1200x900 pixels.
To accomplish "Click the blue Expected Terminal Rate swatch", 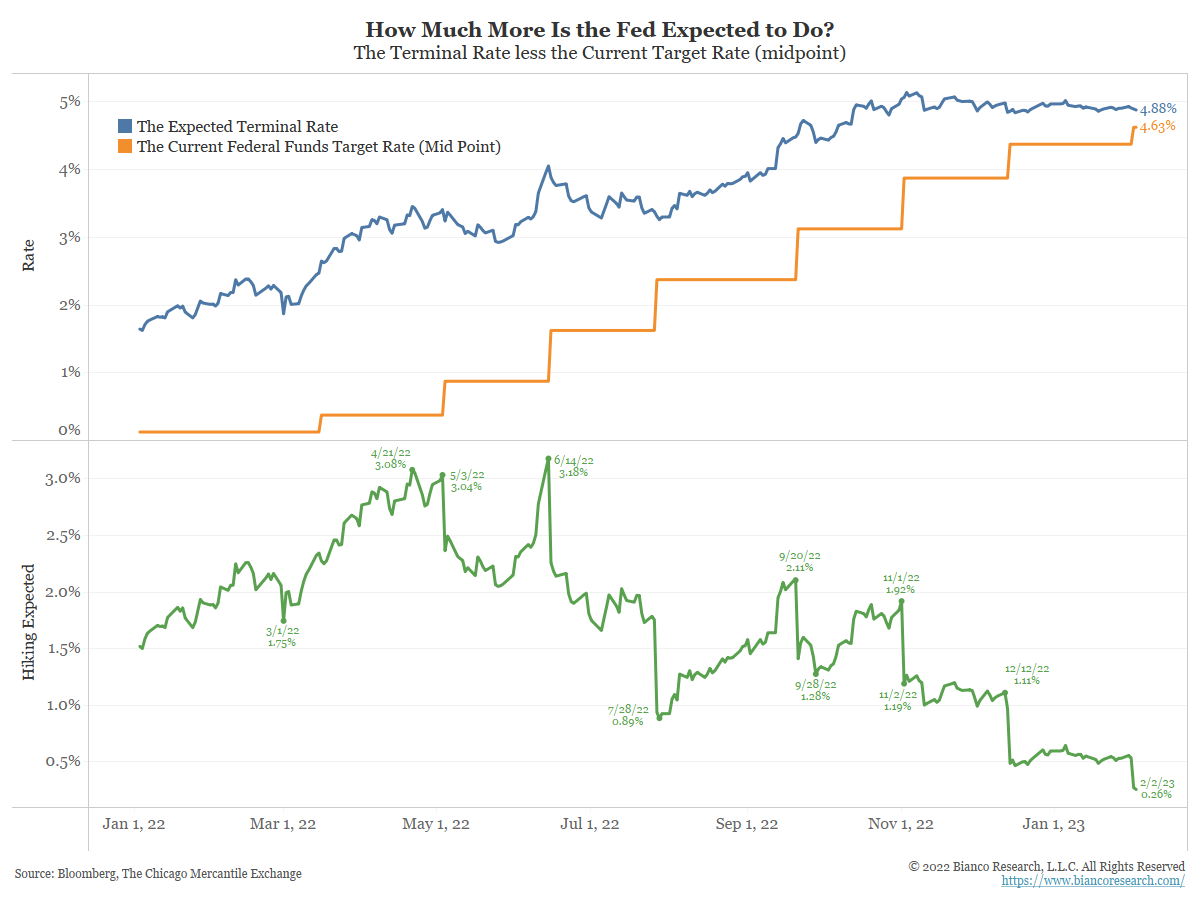I will tap(124, 127).
